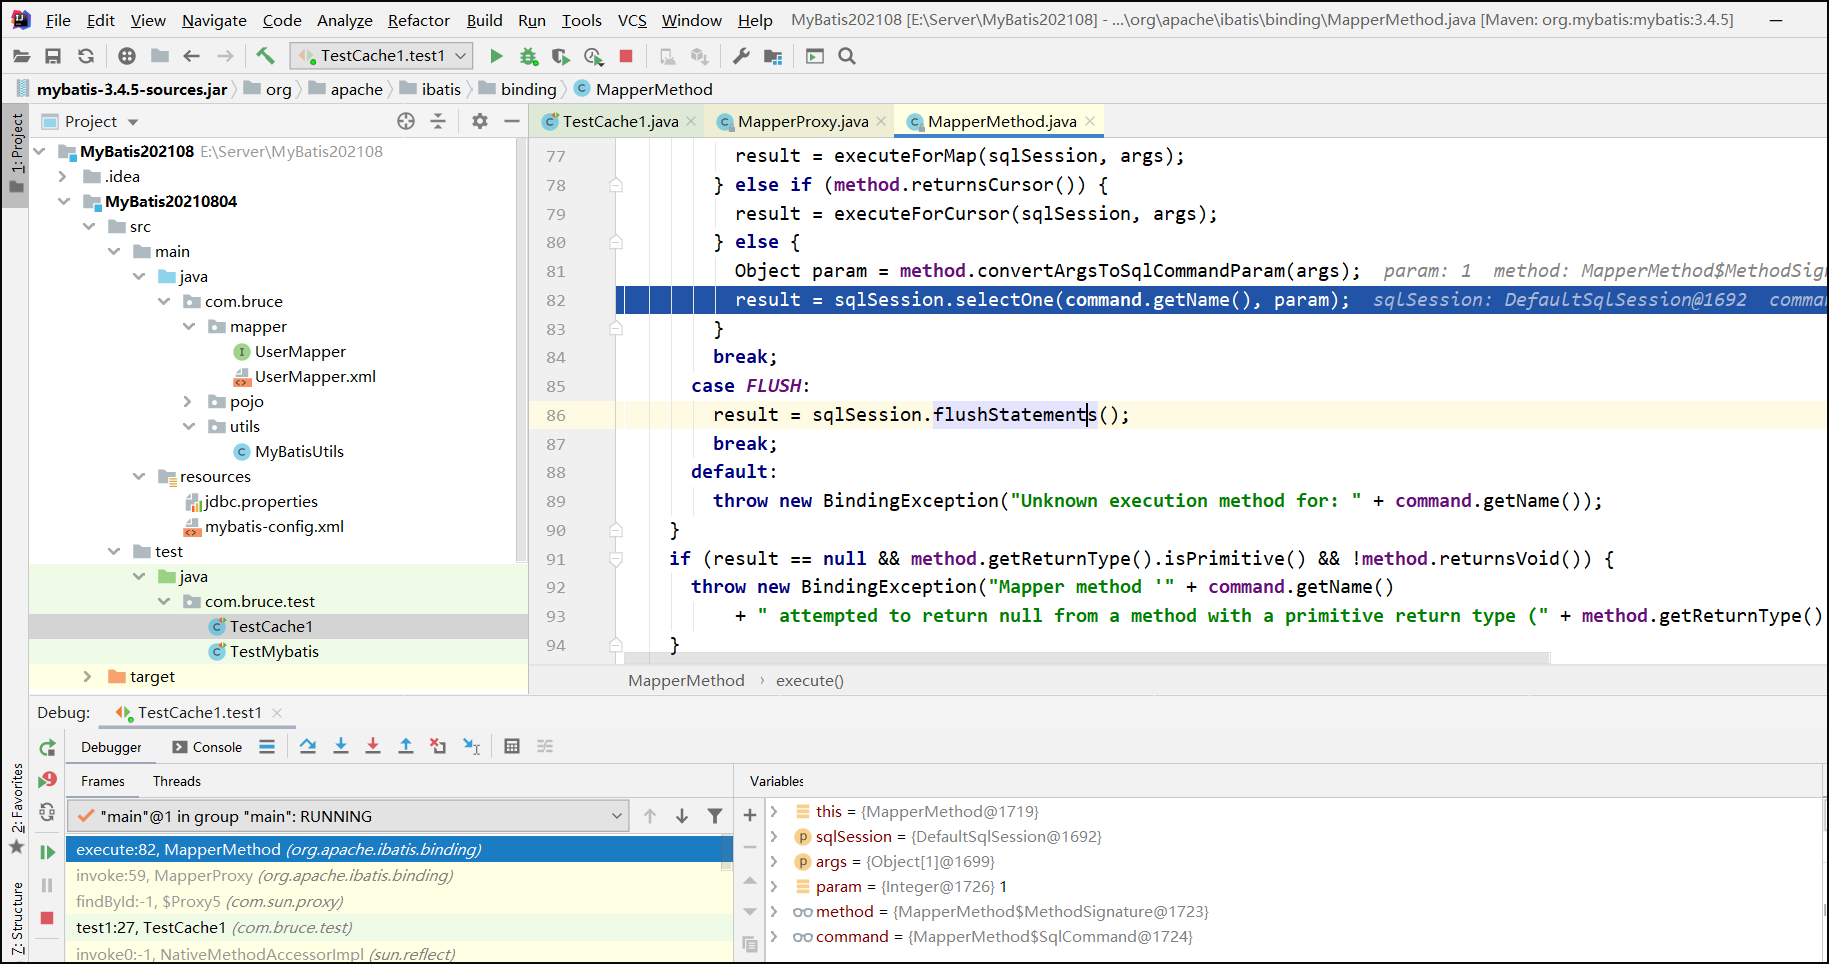Close the MapperMethod.java tab
1829x964 pixels.
pyautogui.click(x=1090, y=121)
